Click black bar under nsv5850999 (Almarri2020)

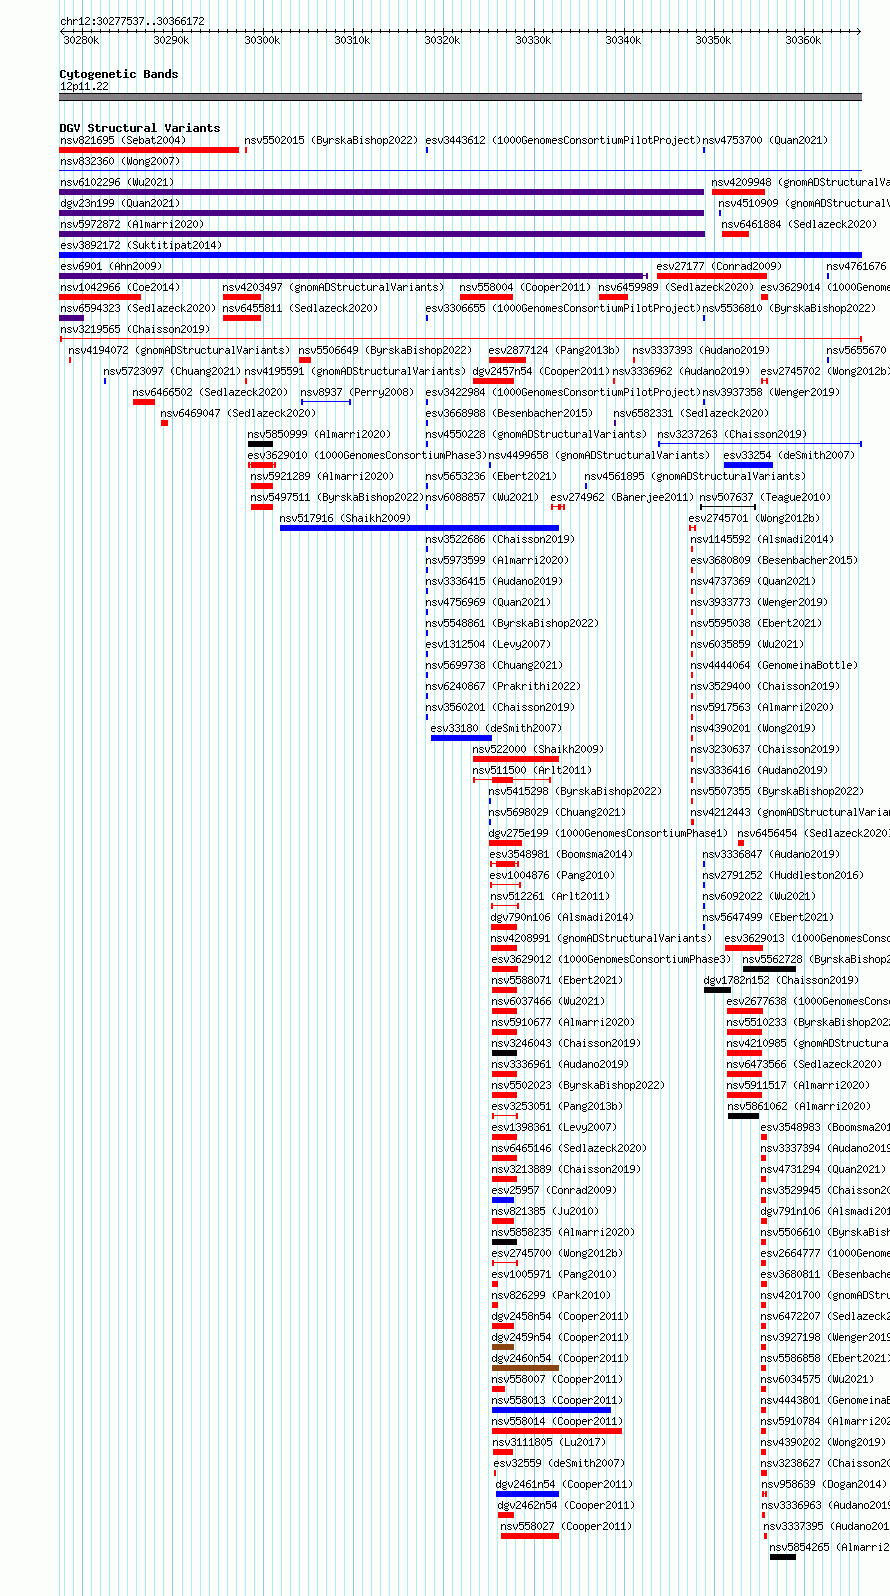click(x=260, y=444)
